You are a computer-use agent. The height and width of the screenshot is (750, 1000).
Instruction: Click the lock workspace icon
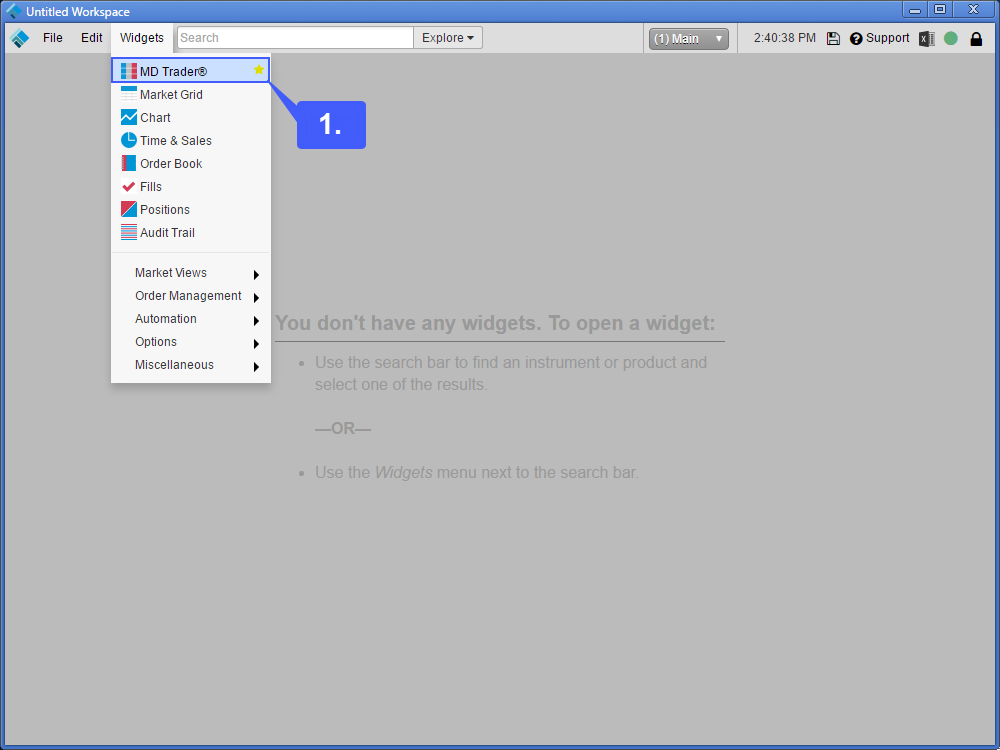(x=976, y=39)
